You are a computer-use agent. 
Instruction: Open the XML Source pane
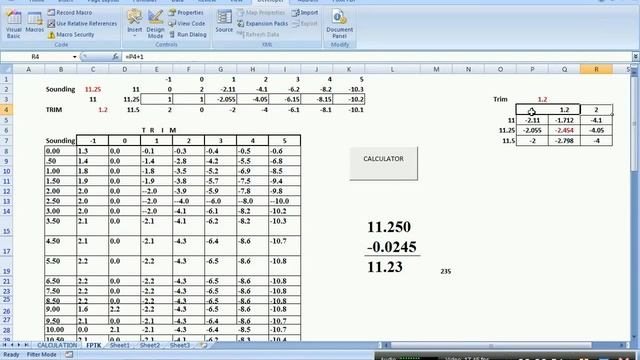coord(224,21)
